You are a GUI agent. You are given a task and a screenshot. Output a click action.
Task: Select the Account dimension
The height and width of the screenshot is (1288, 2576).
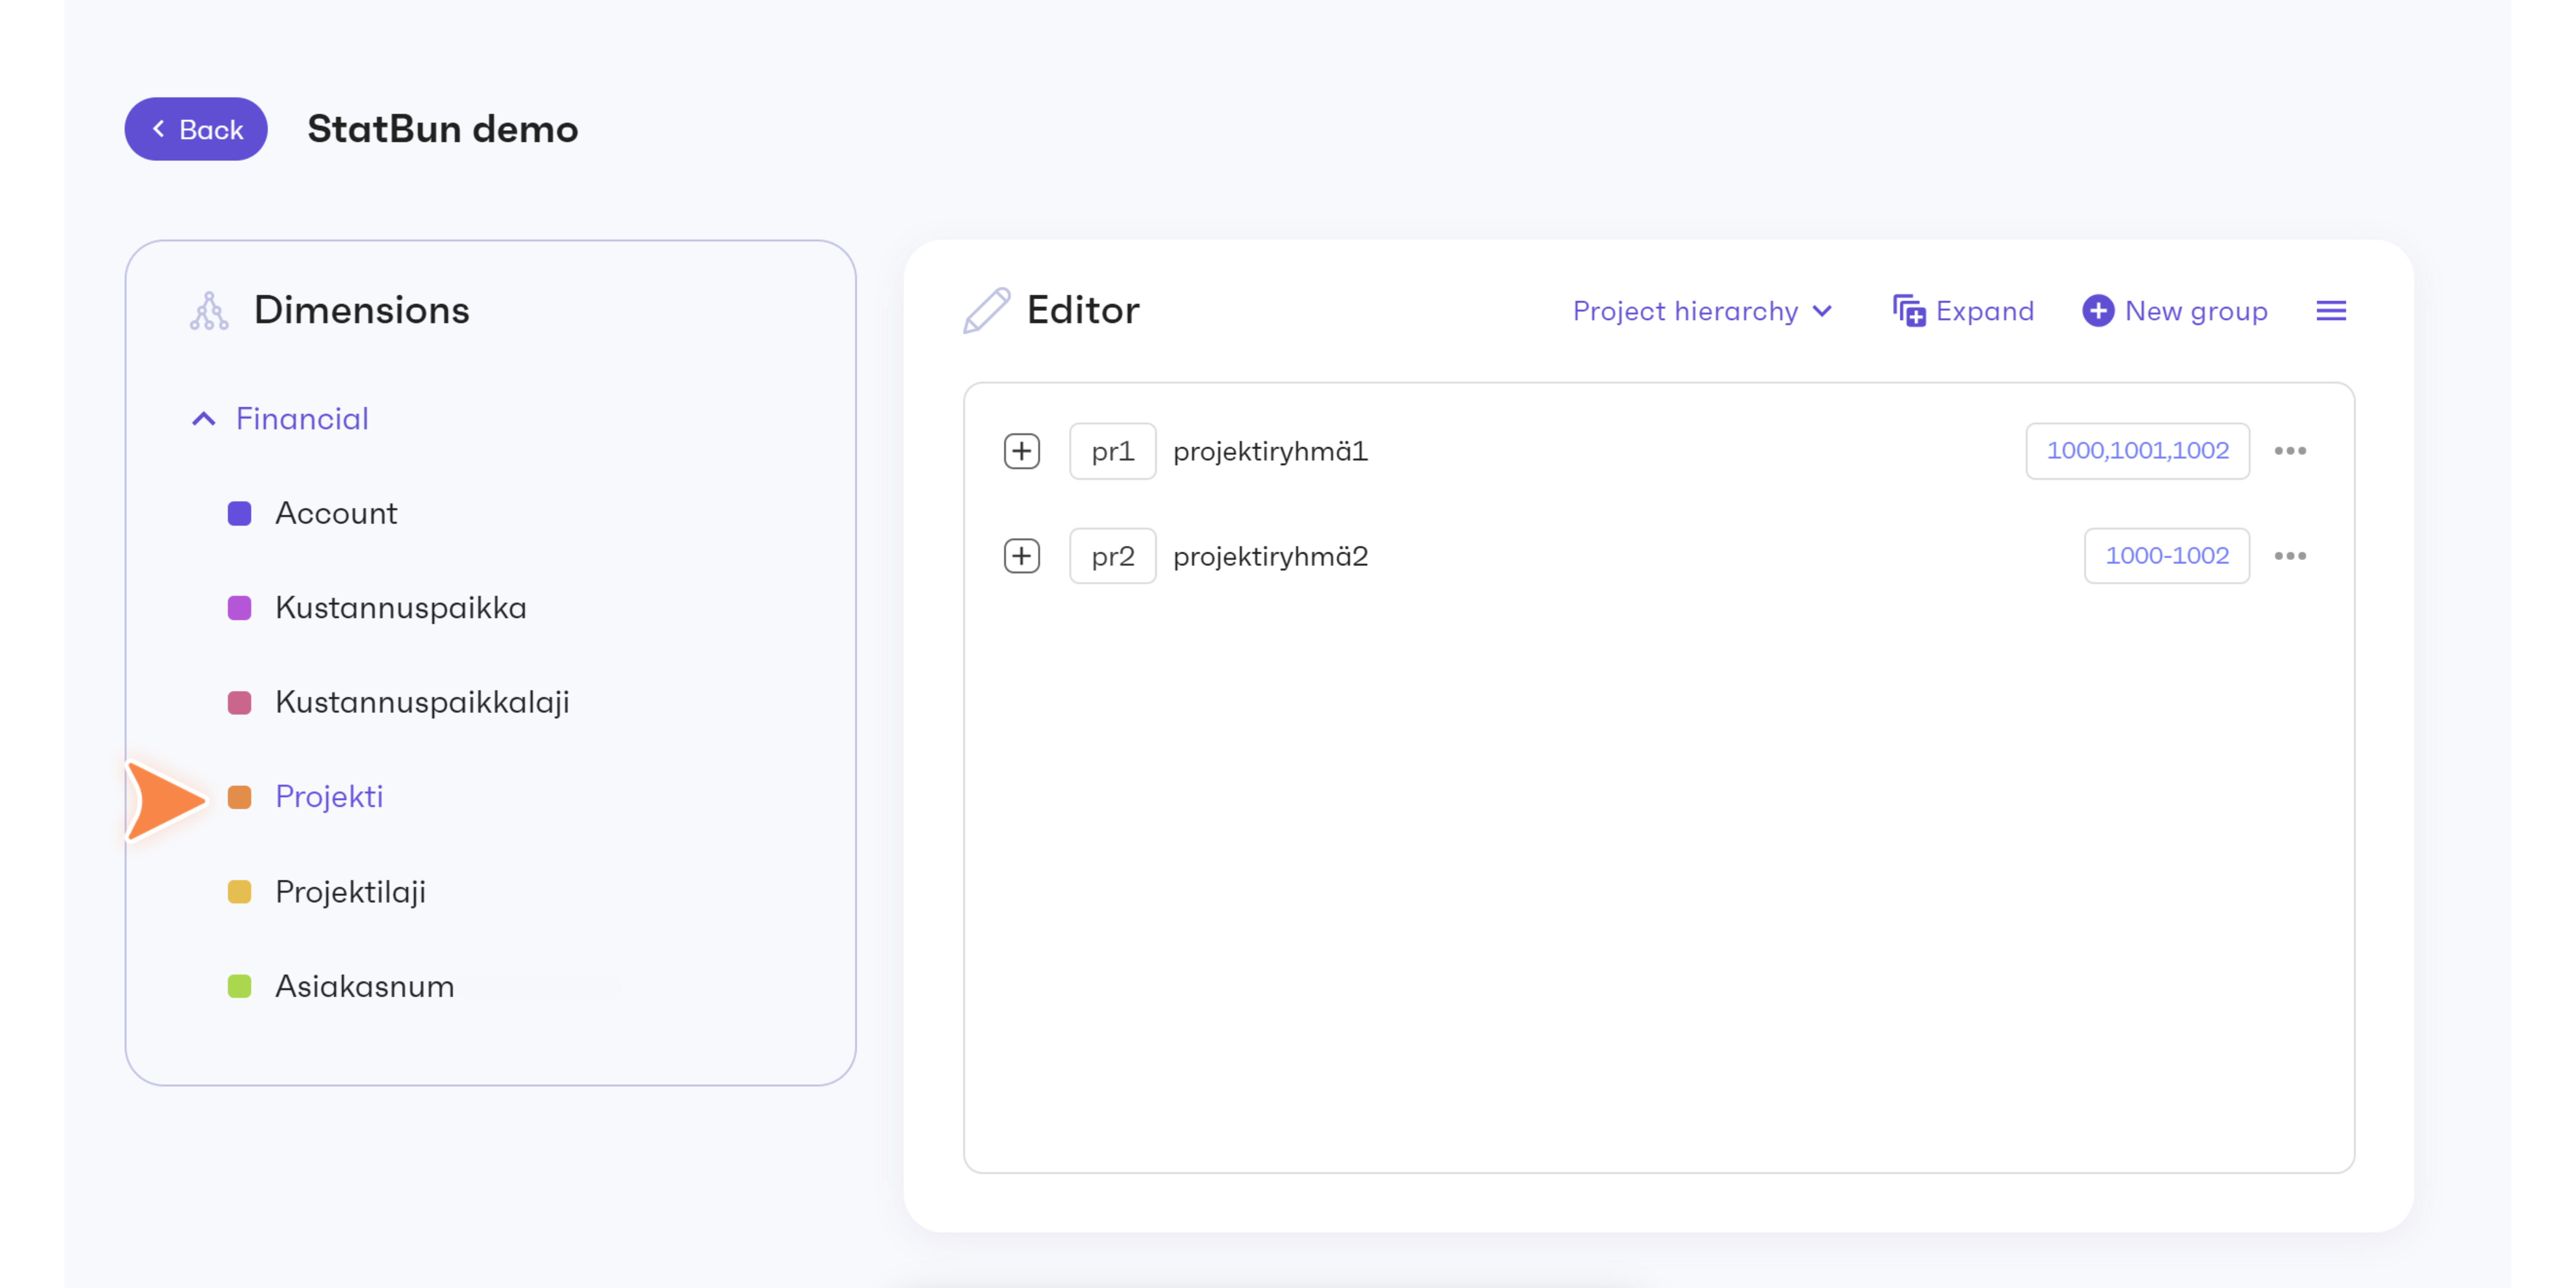pos(336,514)
